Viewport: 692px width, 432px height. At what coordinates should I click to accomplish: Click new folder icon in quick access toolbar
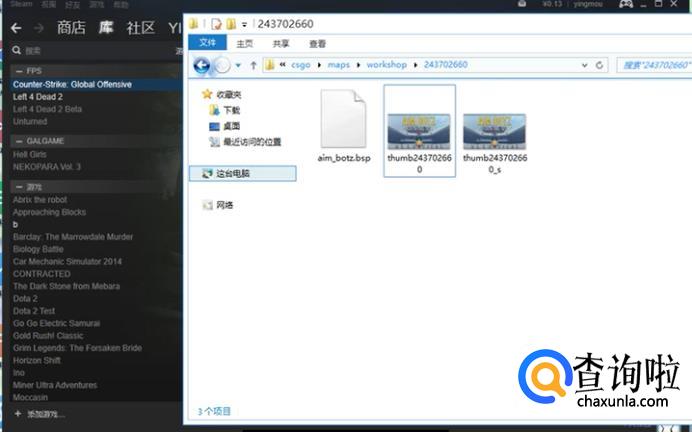231,24
